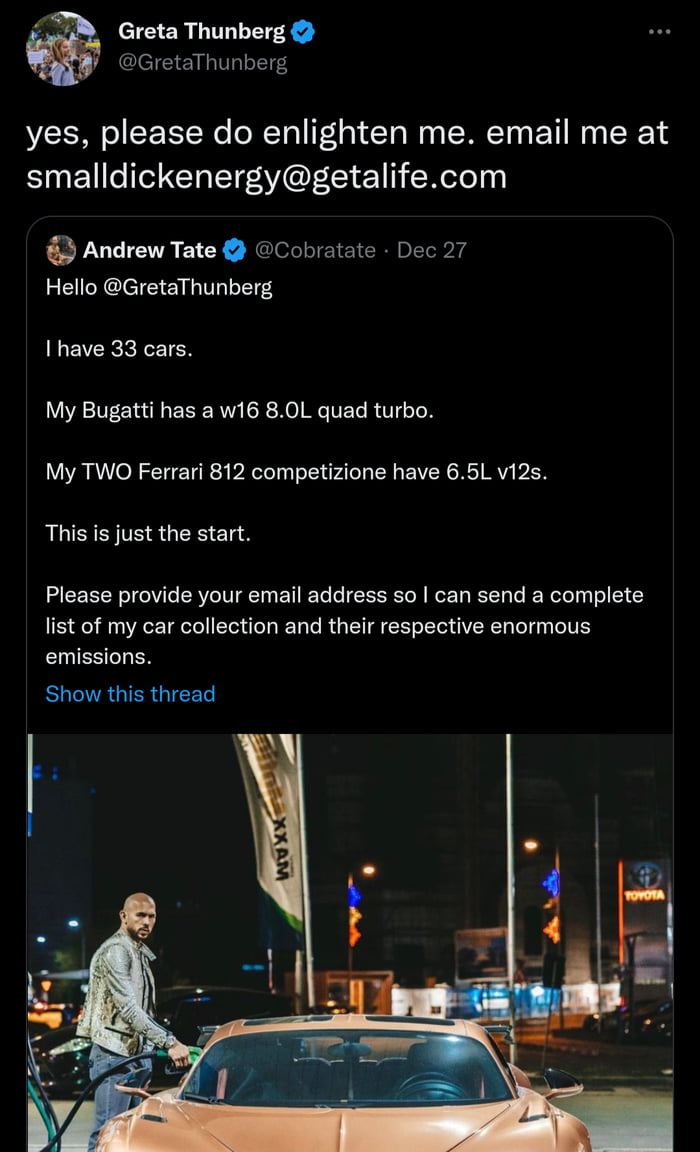Click the @GretaThunberg handle under the display name
Image resolution: width=700 pixels, height=1152 pixels.
click(203, 62)
